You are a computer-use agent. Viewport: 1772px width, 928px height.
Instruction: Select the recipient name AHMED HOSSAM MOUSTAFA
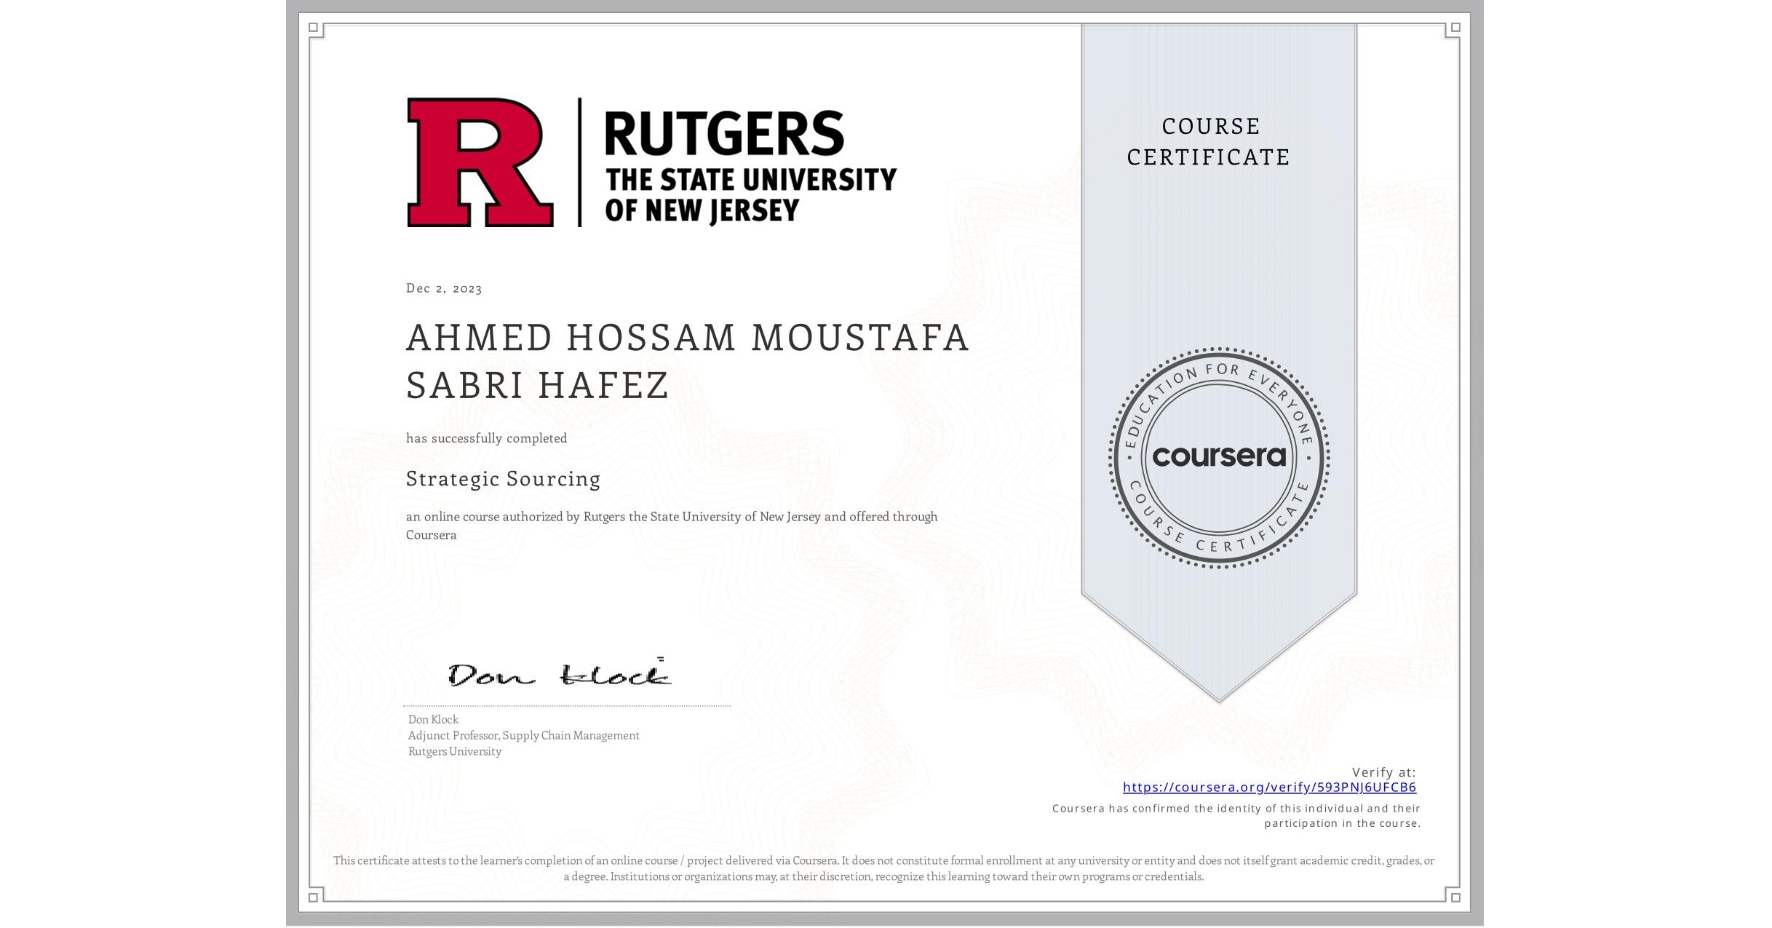(x=686, y=338)
